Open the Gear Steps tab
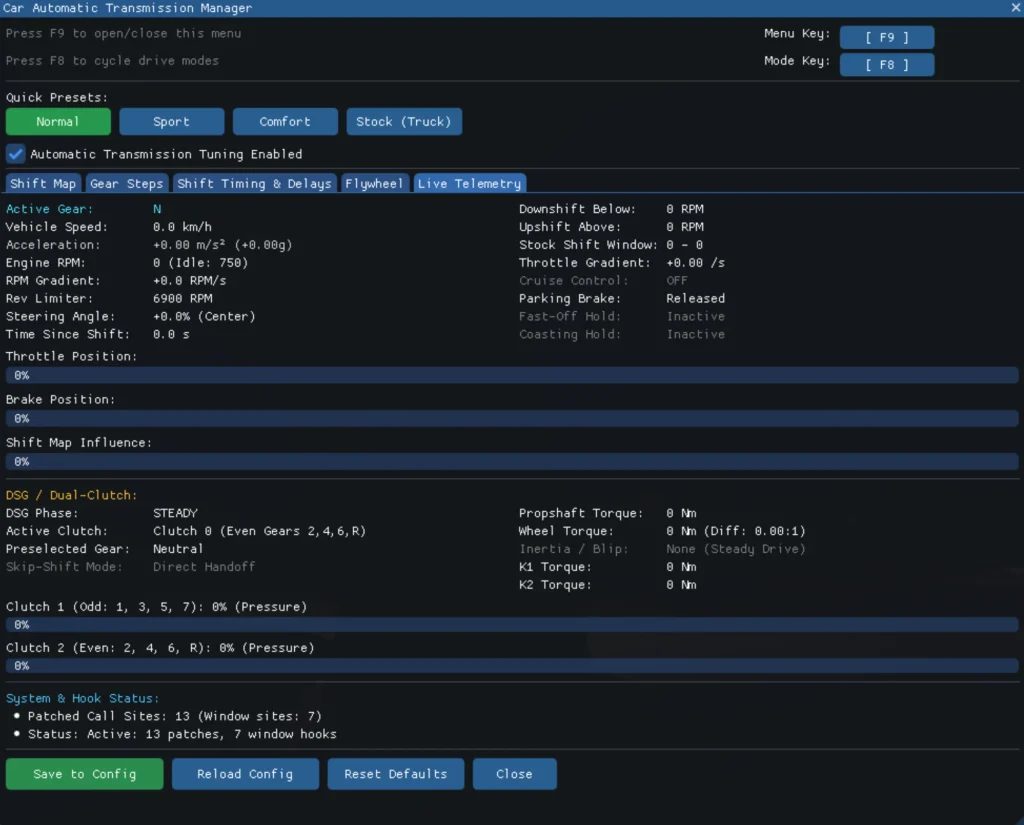Image resolution: width=1024 pixels, height=825 pixels. click(127, 184)
